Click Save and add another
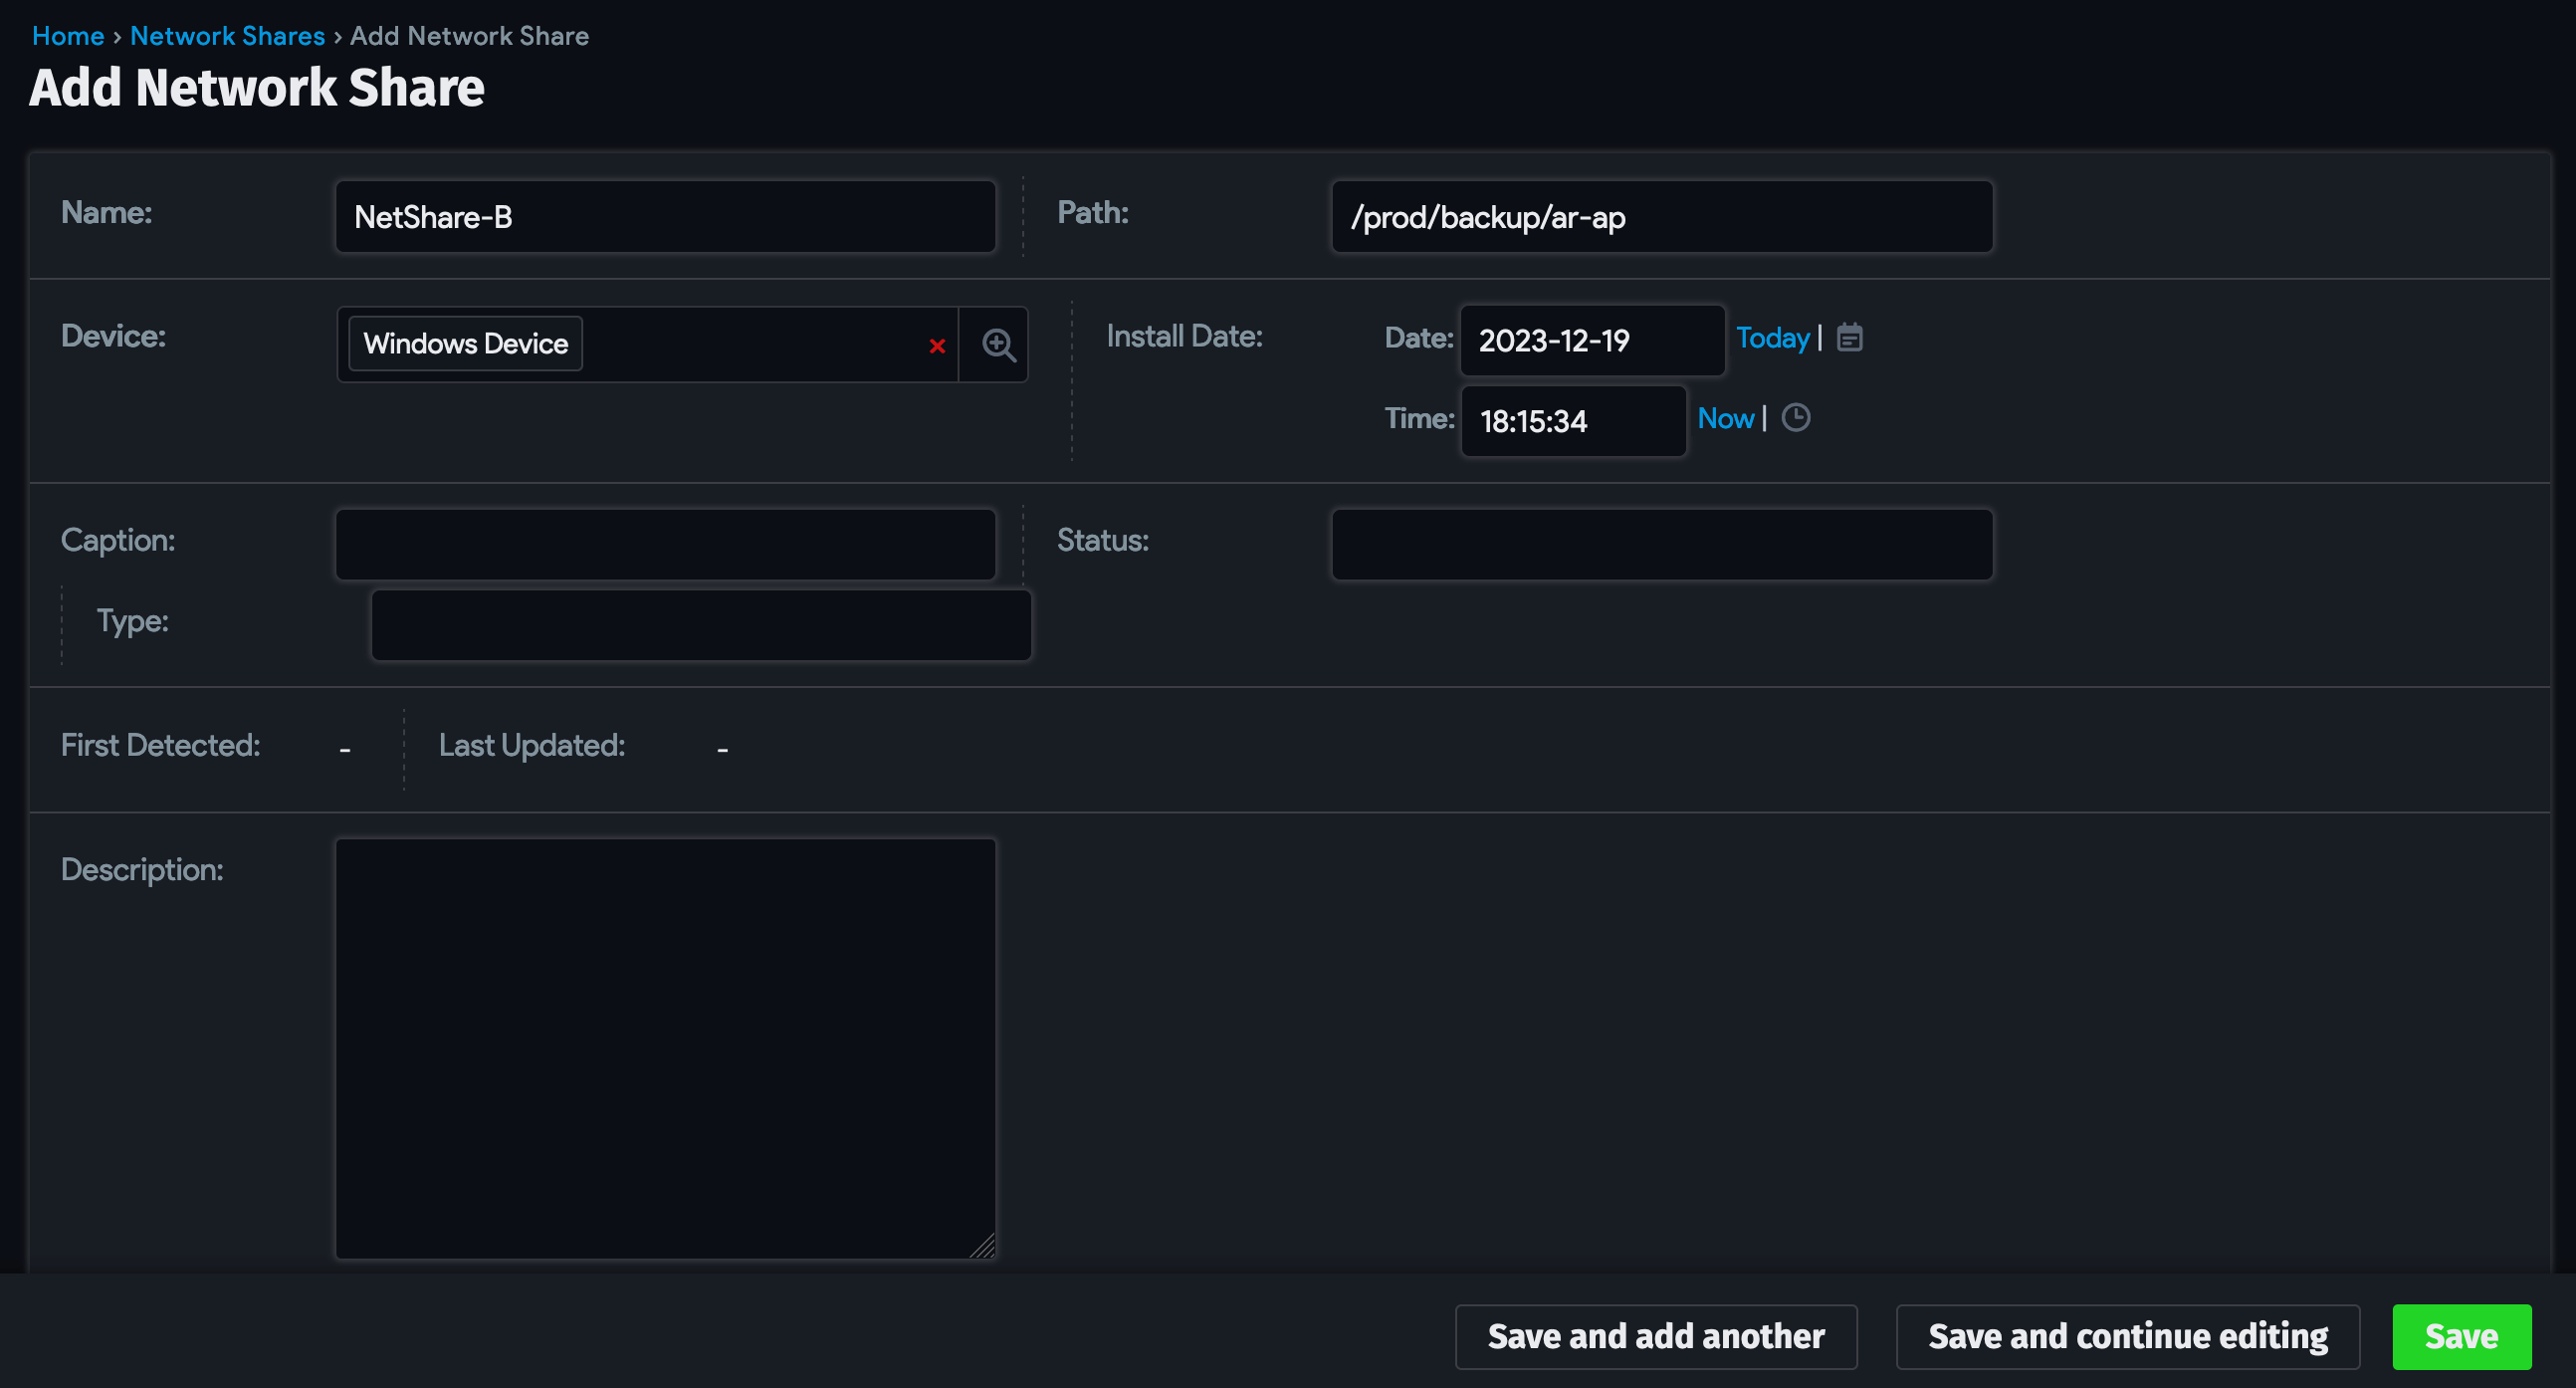 pos(1655,1336)
